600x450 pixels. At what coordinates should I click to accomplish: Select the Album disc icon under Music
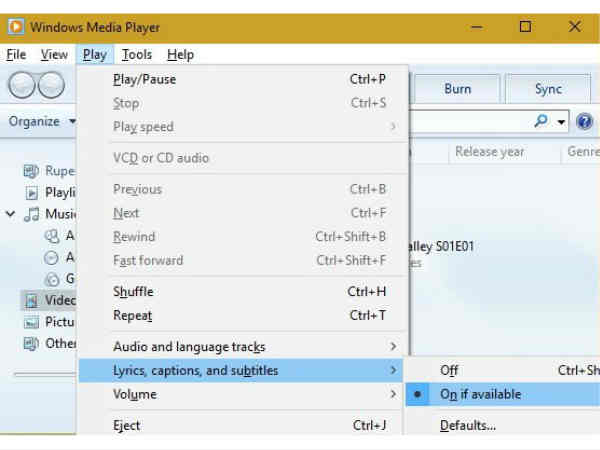pos(51,258)
